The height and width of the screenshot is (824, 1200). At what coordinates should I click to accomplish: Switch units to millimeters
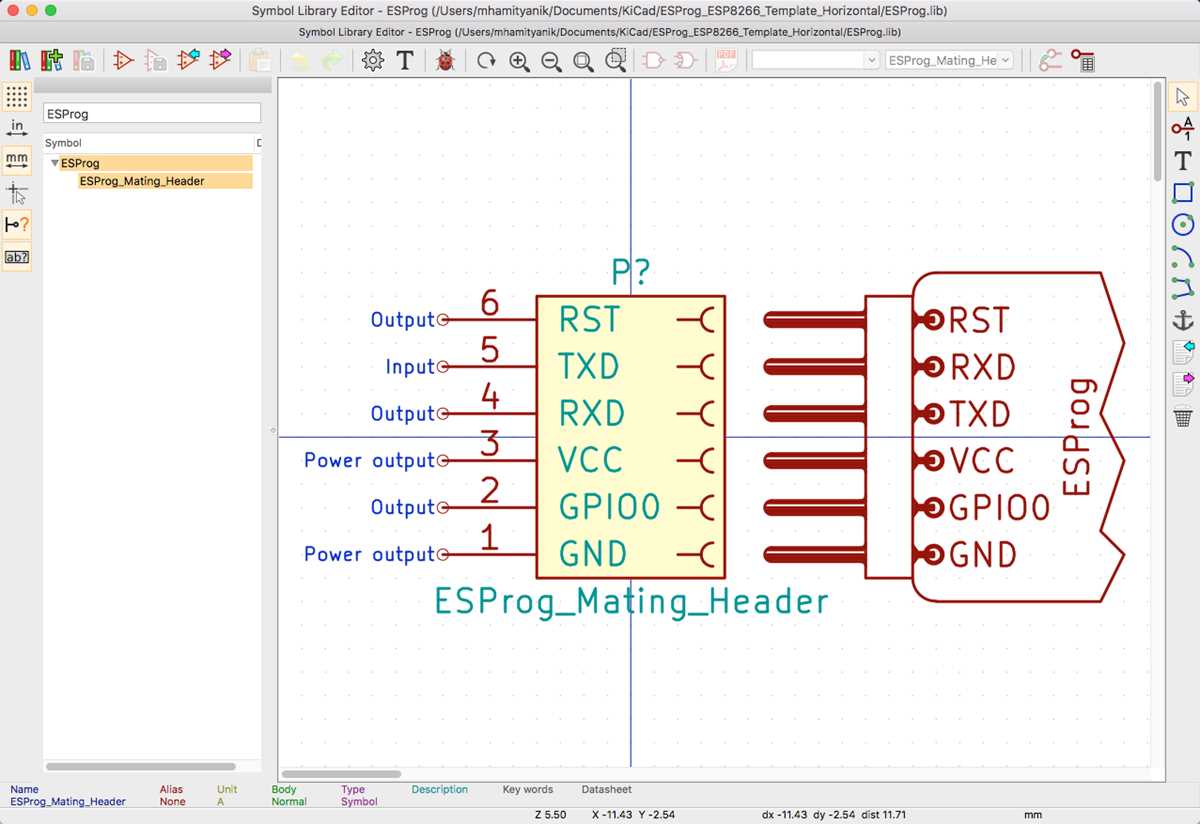pyautogui.click(x=17, y=160)
